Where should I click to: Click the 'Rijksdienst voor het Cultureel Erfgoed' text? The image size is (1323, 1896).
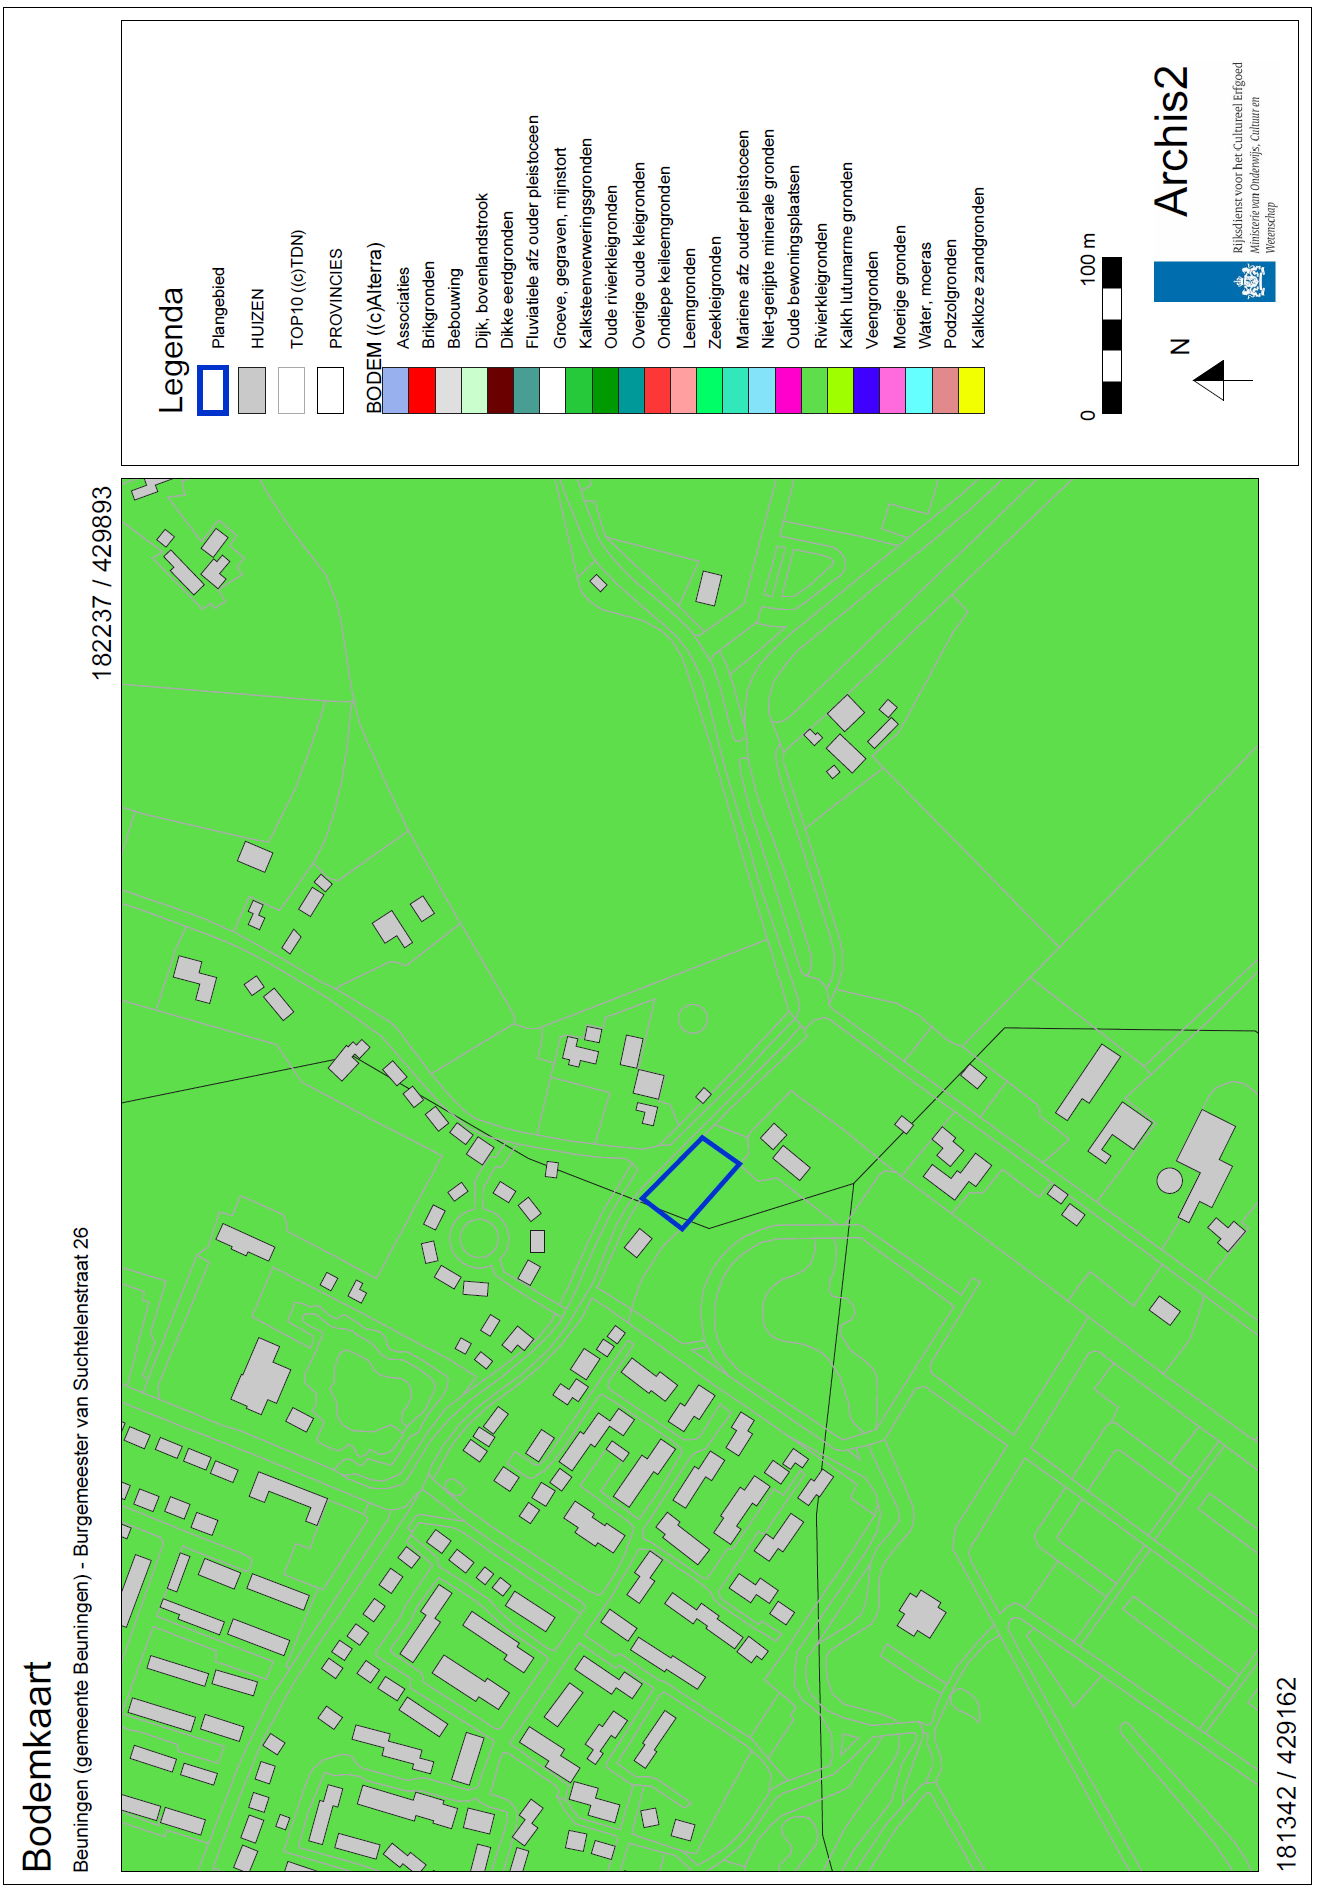[1238, 158]
